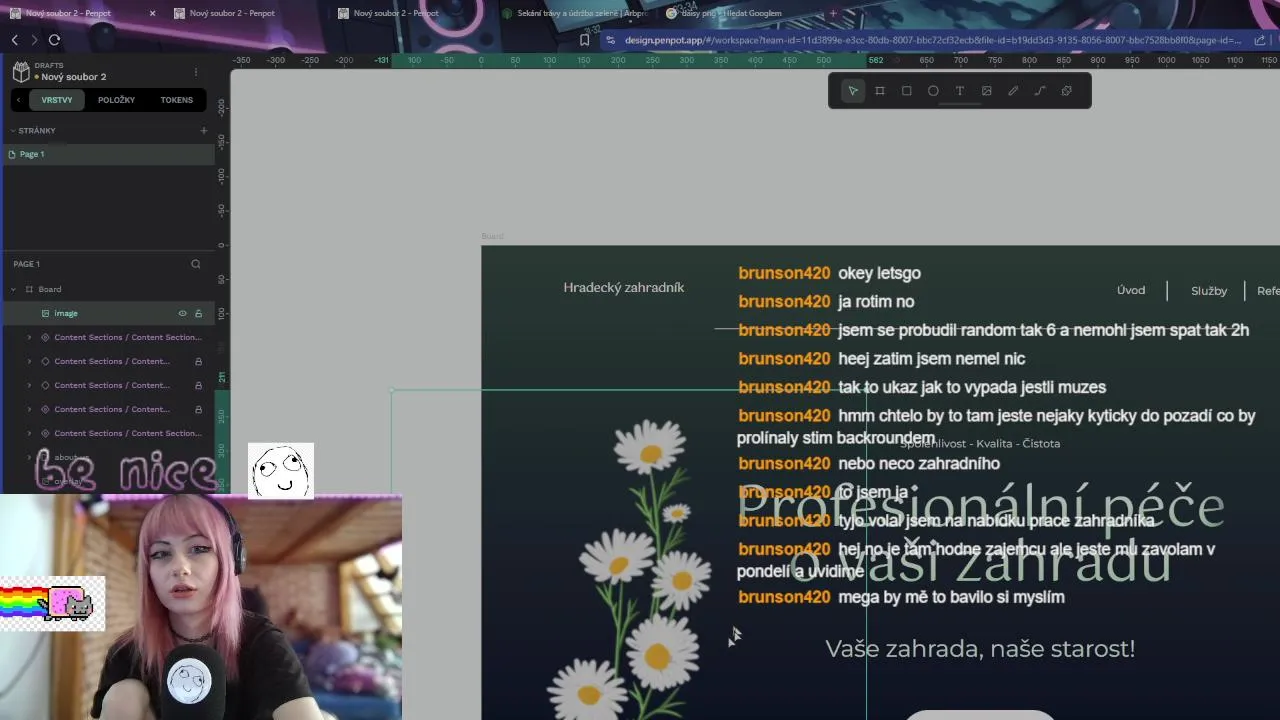Expand the second Content Sections layer

pyautogui.click(x=29, y=361)
